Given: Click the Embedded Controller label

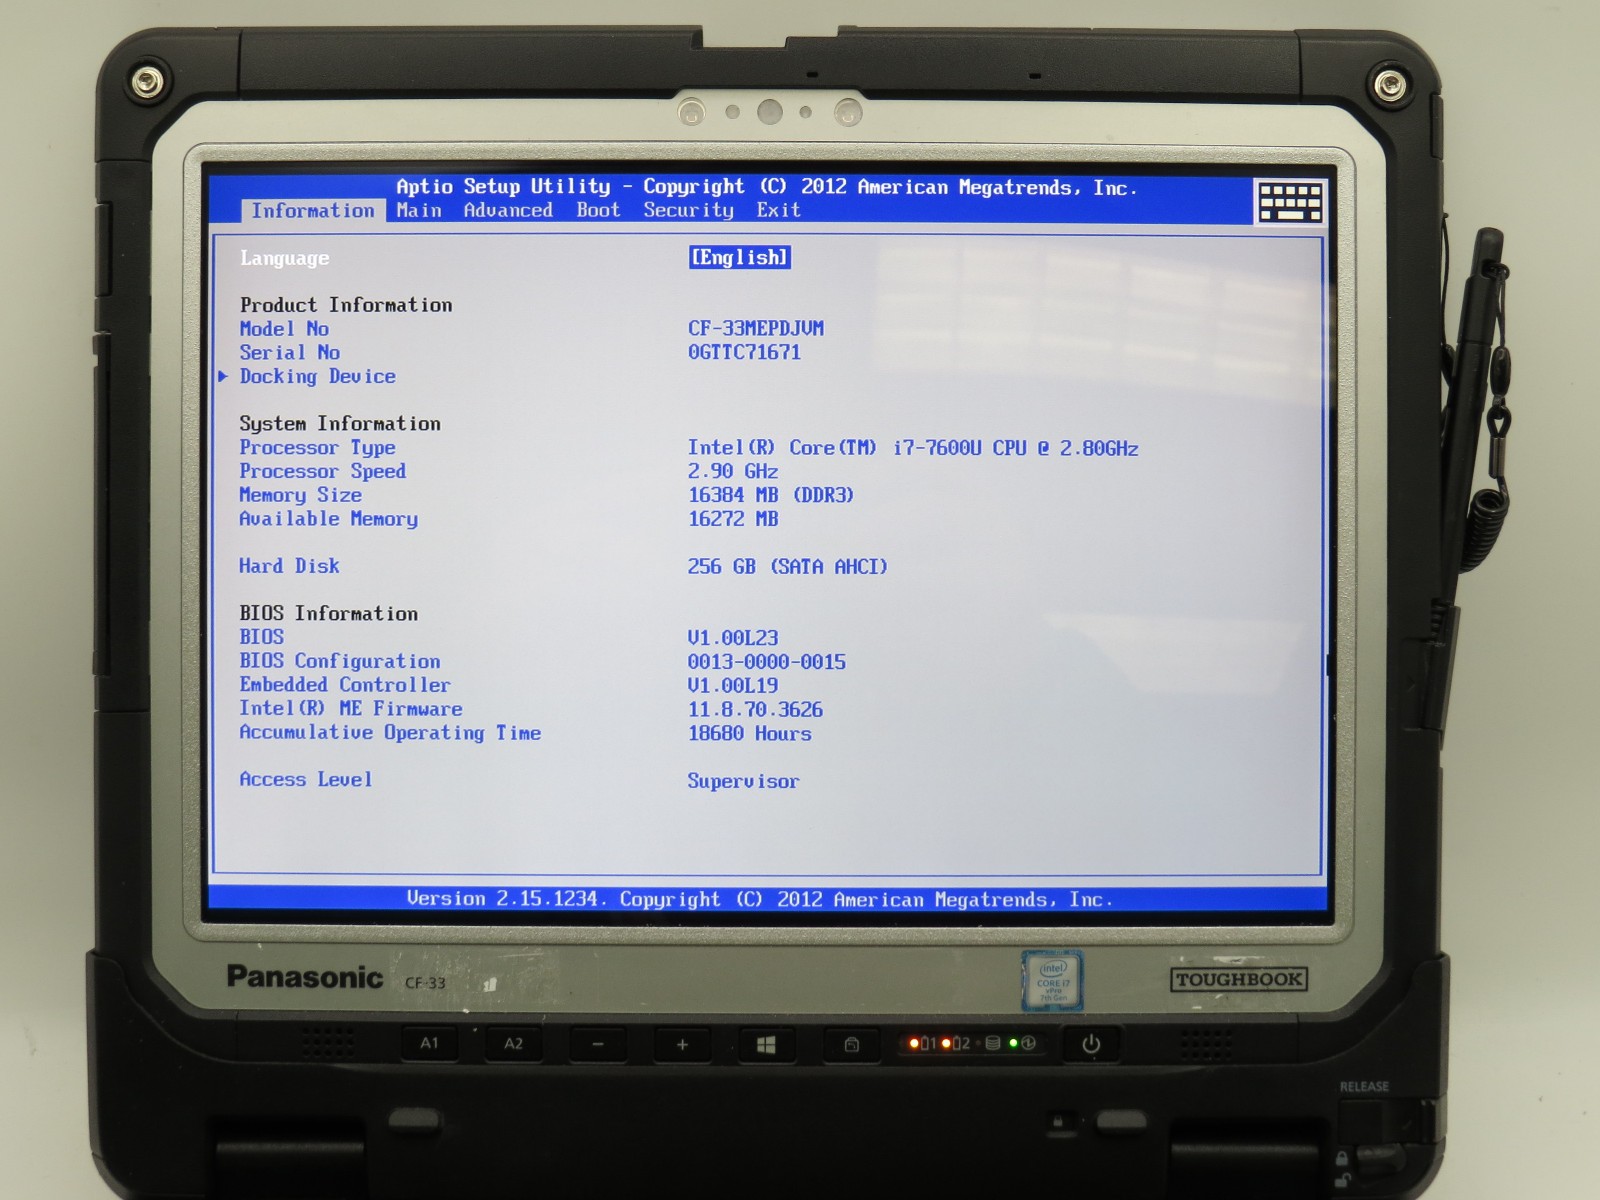Looking at the screenshot, I should point(345,685).
